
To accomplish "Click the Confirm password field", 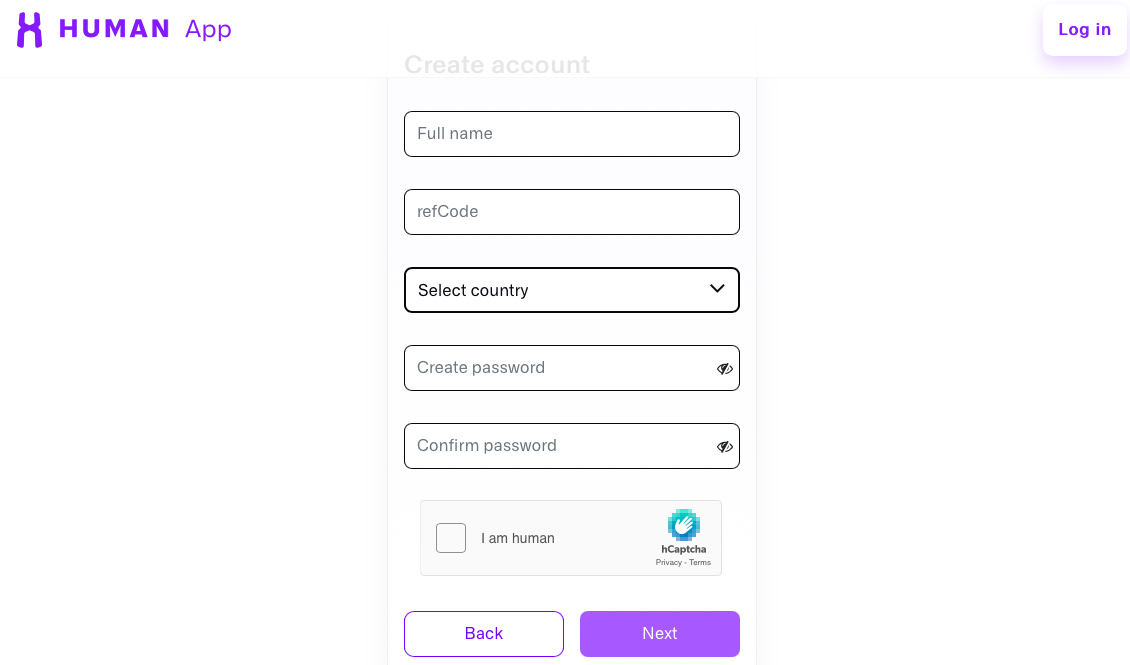I will pos(560,446).
